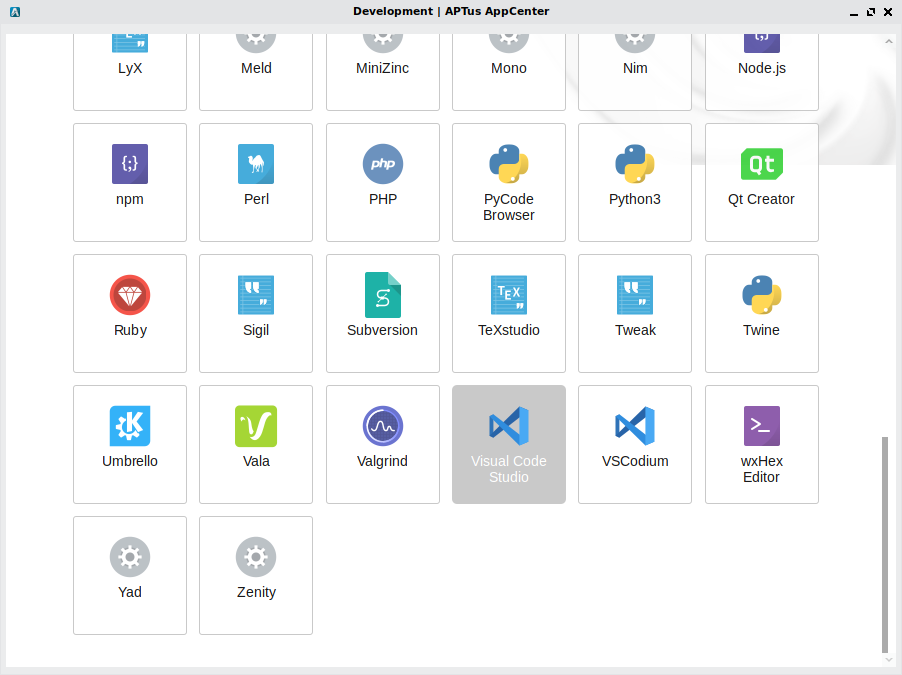Image resolution: width=902 pixels, height=675 pixels.
Task: Click the APTus app icon in title bar
Action: 15,12
